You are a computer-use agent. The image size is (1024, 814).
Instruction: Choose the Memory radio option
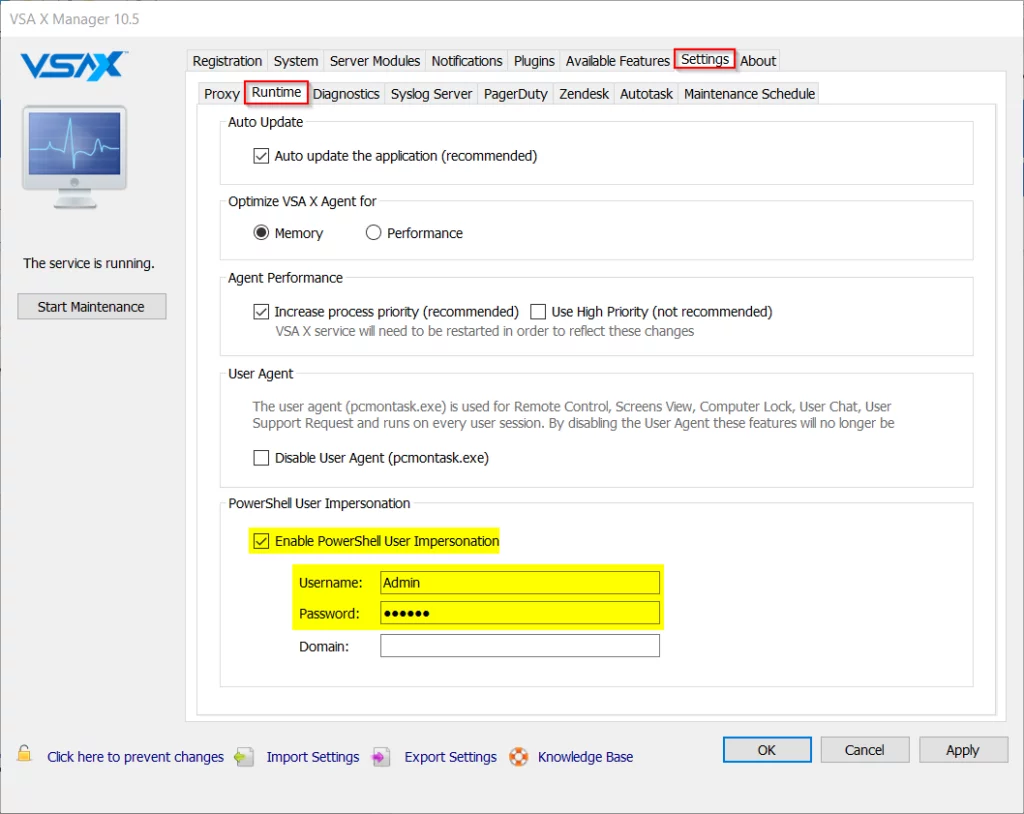(261, 233)
